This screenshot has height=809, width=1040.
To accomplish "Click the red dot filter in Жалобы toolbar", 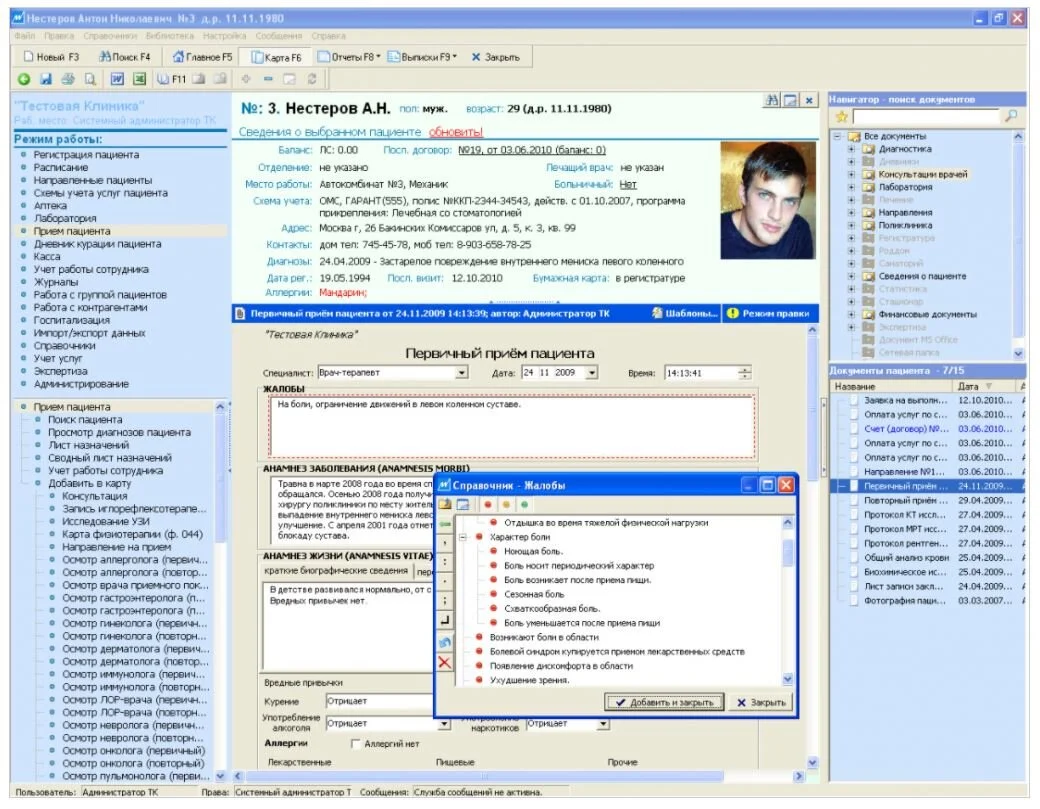I will [488, 505].
